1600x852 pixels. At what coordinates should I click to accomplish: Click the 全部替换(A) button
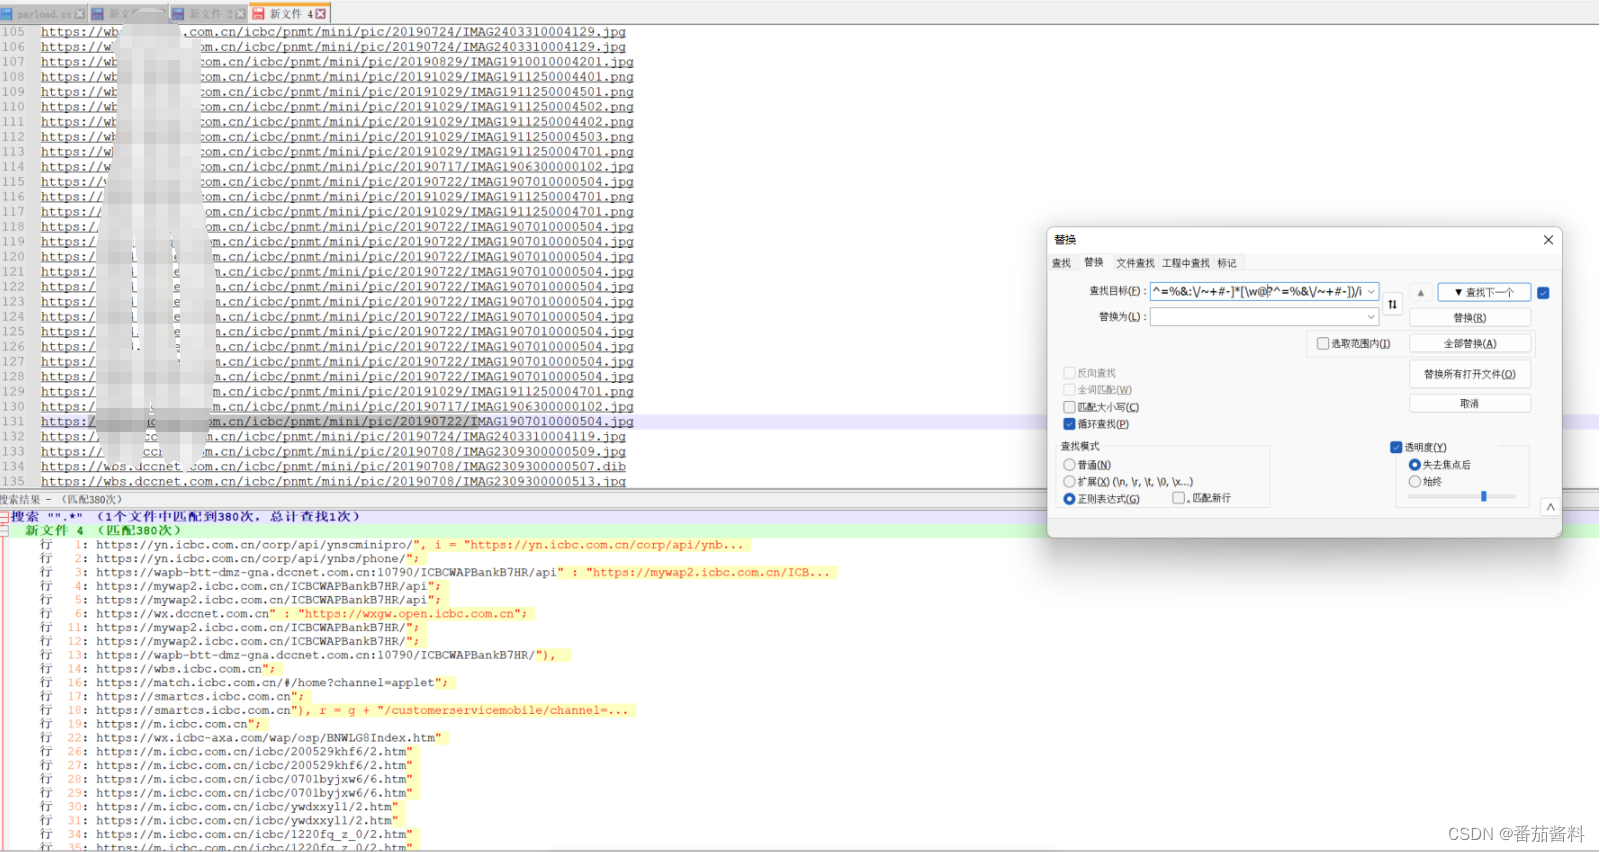coord(1469,344)
